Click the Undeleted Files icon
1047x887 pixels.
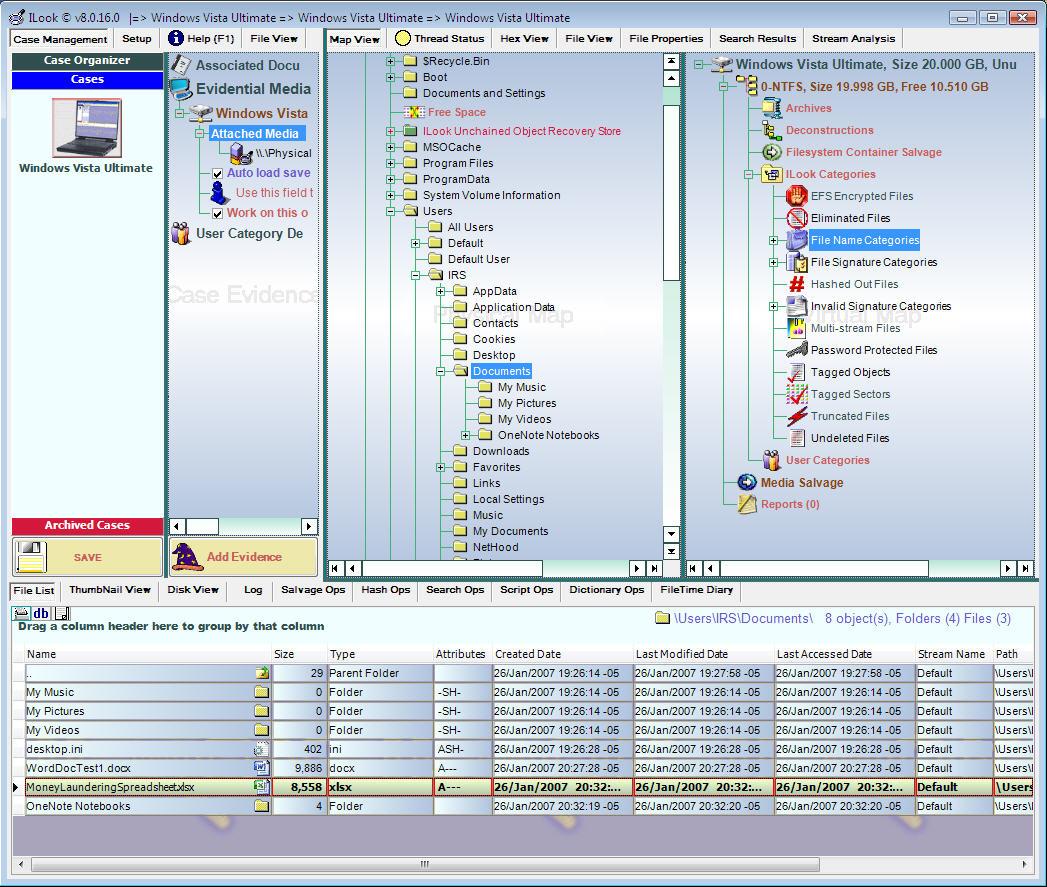797,438
